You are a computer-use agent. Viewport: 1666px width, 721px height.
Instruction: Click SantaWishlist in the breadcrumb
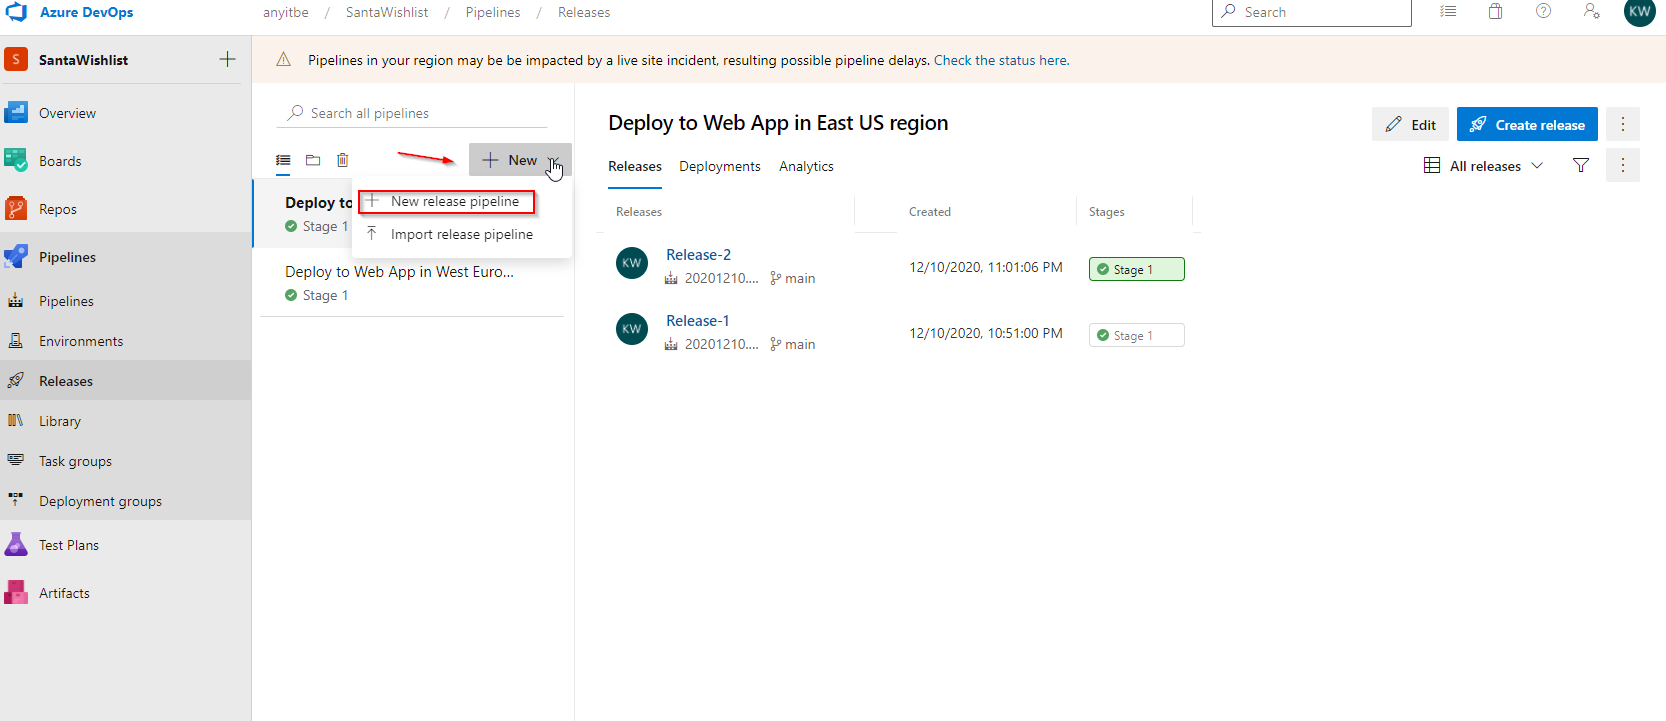tap(387, 12)
